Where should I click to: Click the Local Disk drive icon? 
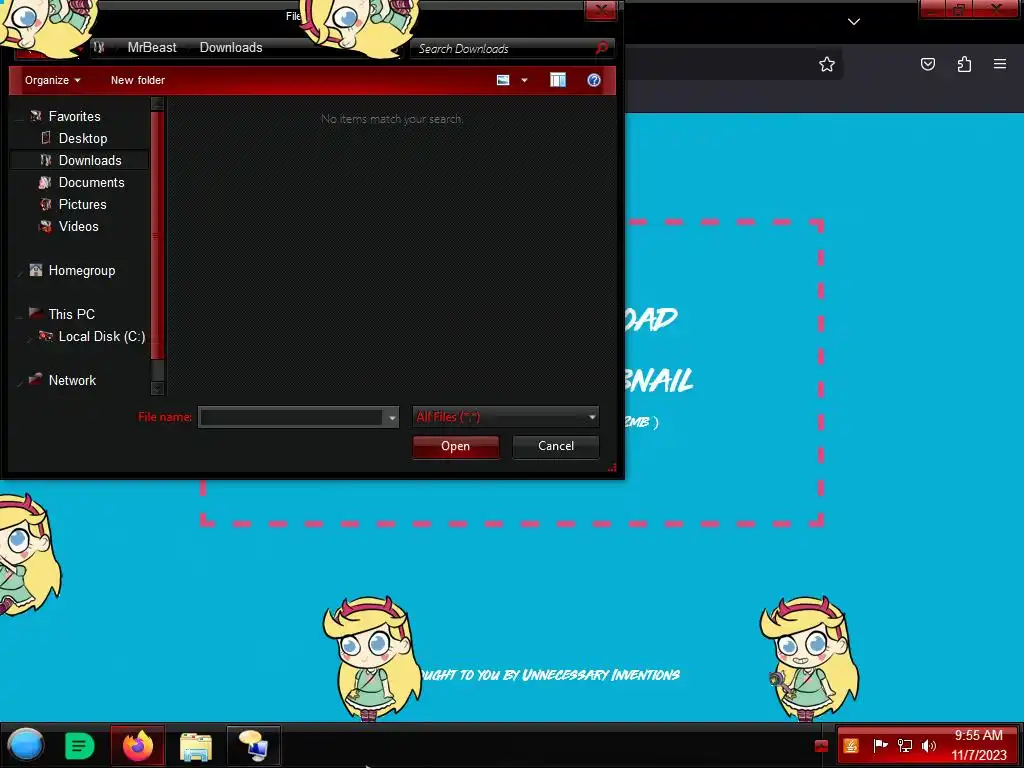click(45, 336)
